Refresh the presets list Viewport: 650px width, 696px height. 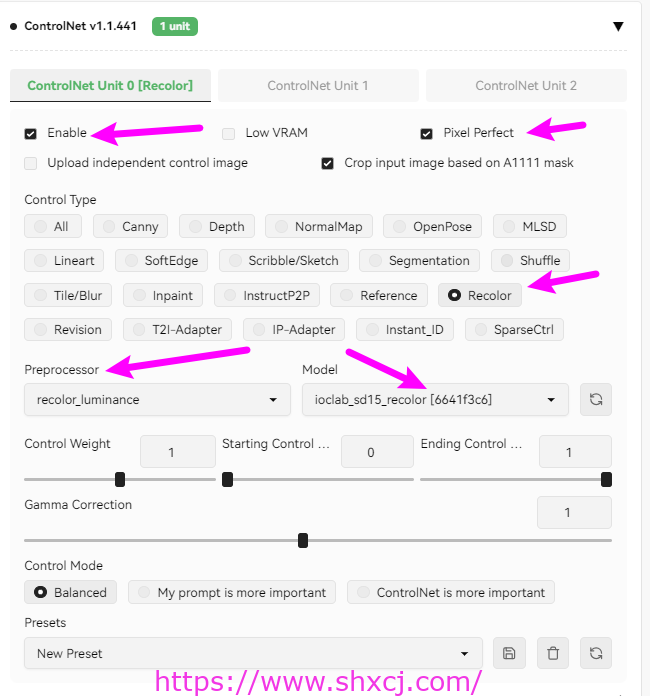596,653
